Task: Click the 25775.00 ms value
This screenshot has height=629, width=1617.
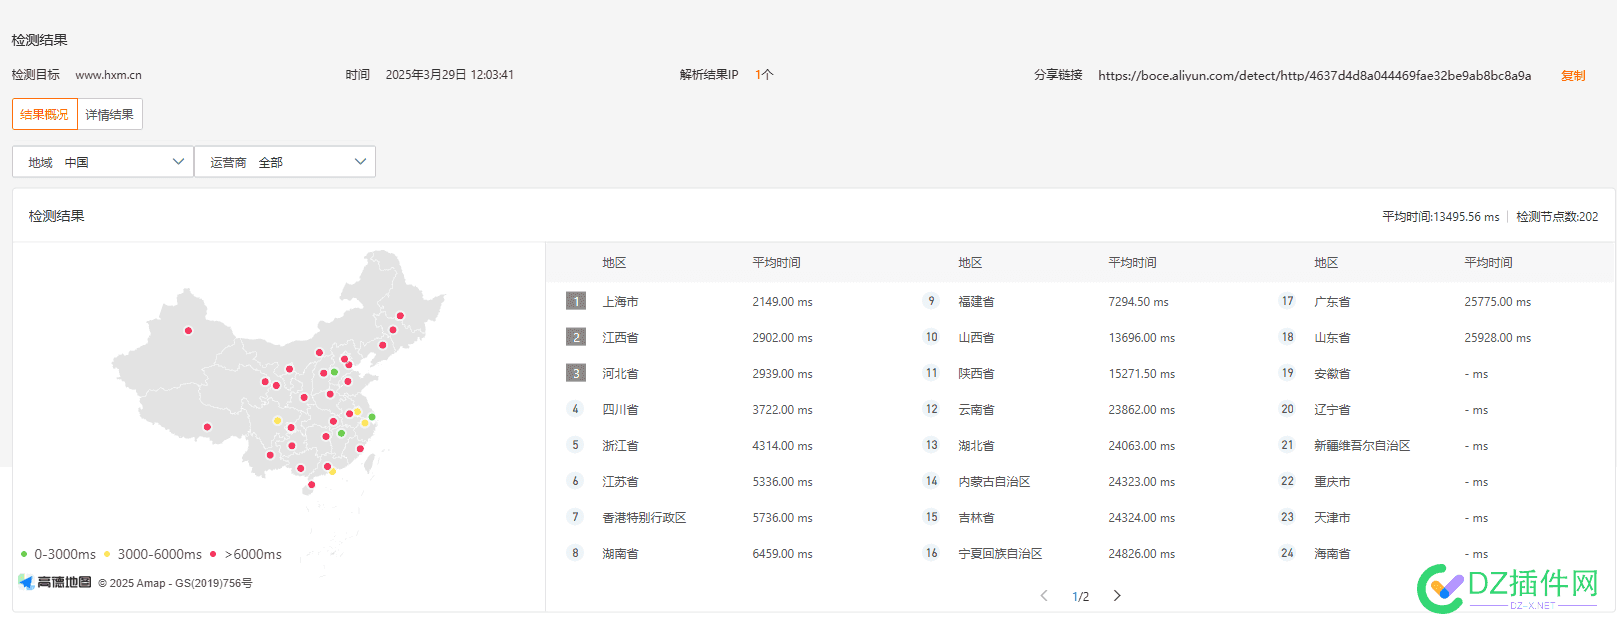Action: [1497, 302]
